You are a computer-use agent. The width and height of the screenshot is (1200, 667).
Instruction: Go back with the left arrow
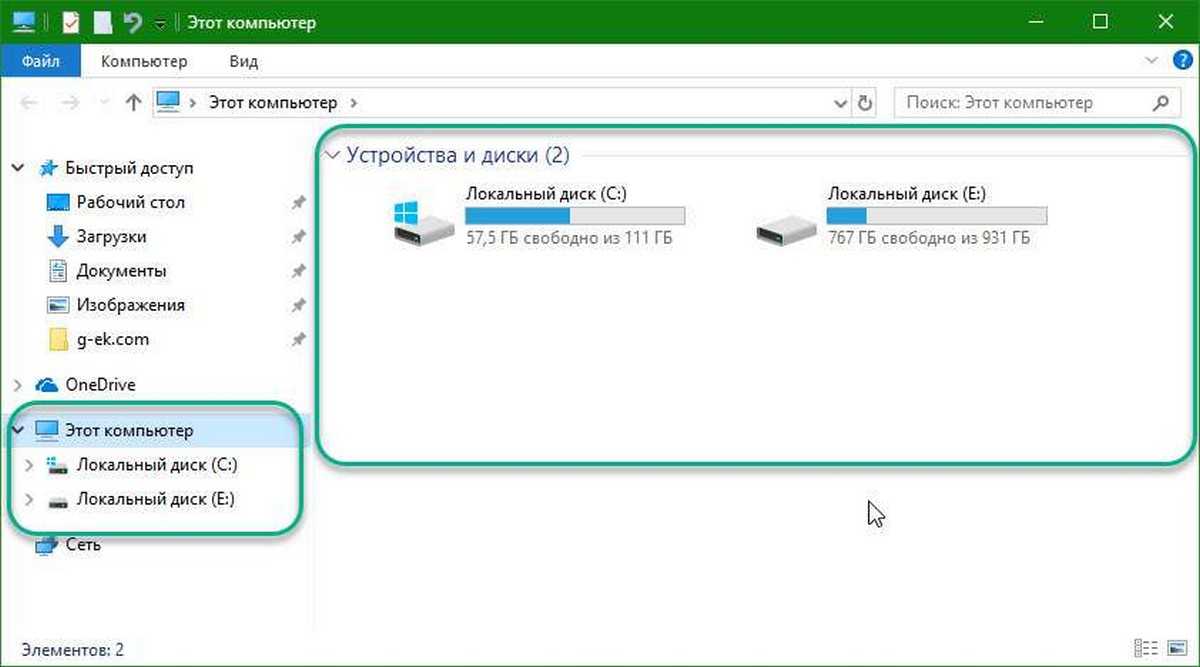coord(29,103)
